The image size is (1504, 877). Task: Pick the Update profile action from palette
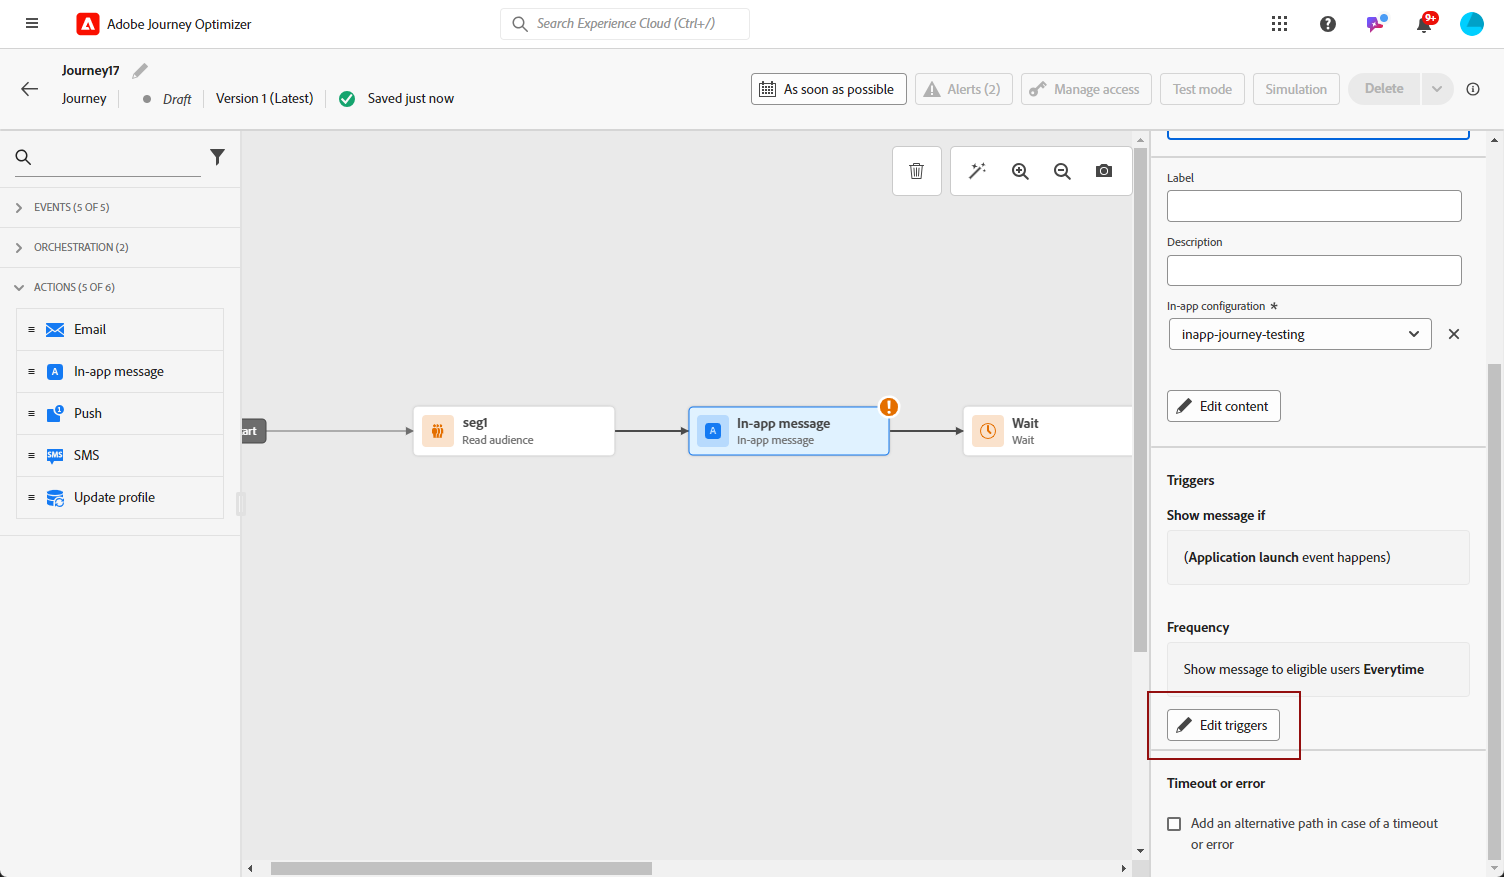tap(120, 498)
